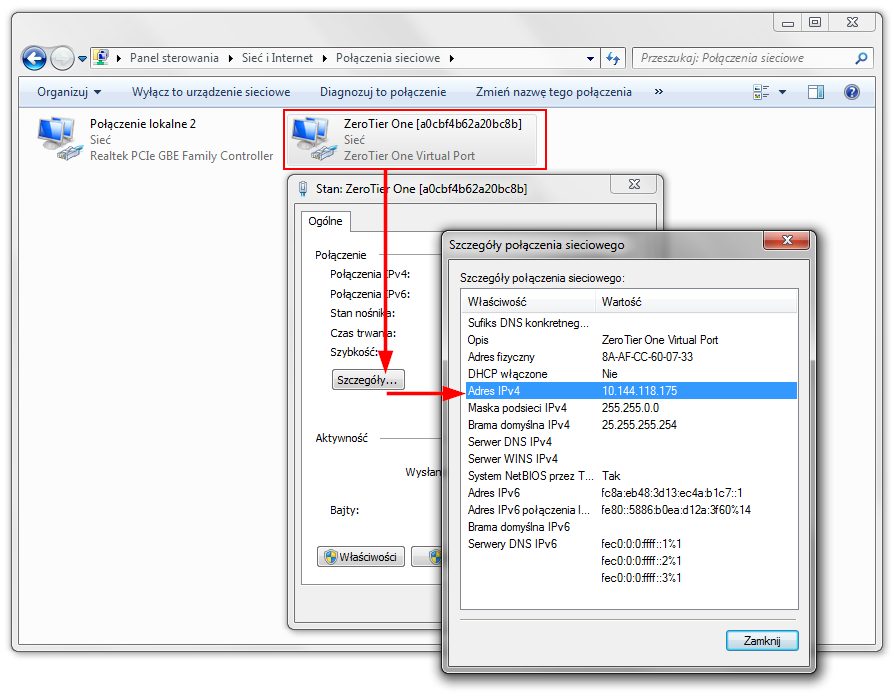
Task: Open the Organizuj menu
Action: tap(69, 92)
